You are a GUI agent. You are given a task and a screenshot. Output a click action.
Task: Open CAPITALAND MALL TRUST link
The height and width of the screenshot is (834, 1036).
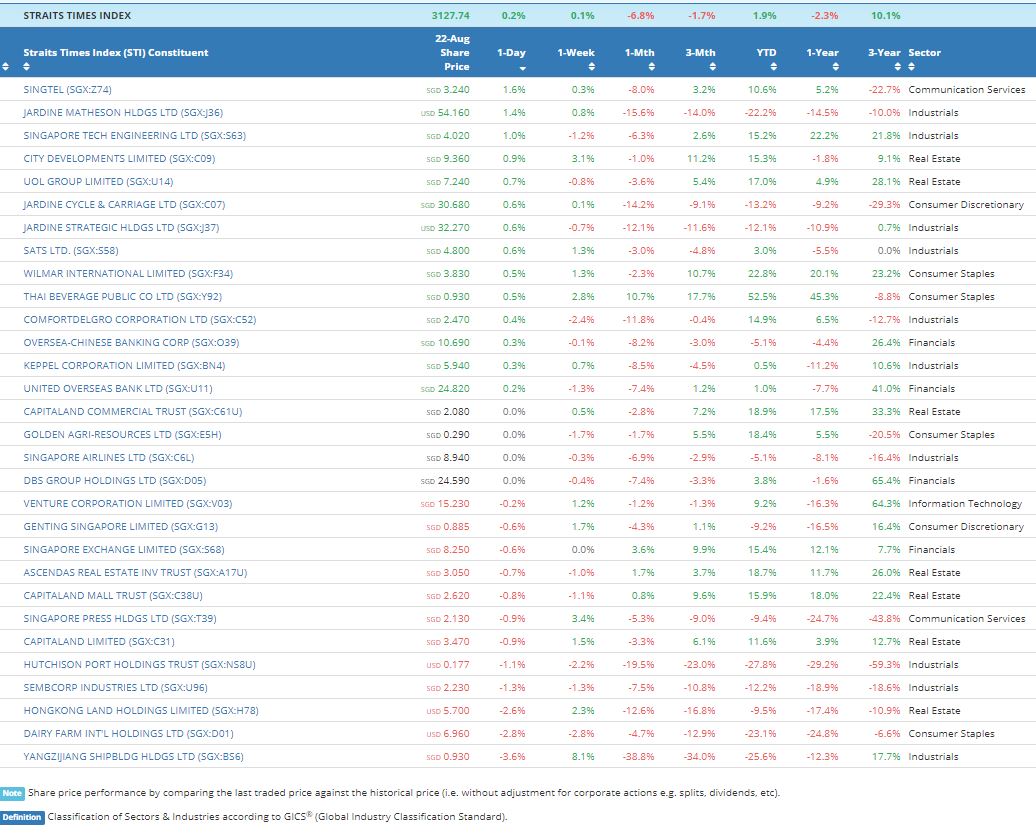click(x=113, y=595)
